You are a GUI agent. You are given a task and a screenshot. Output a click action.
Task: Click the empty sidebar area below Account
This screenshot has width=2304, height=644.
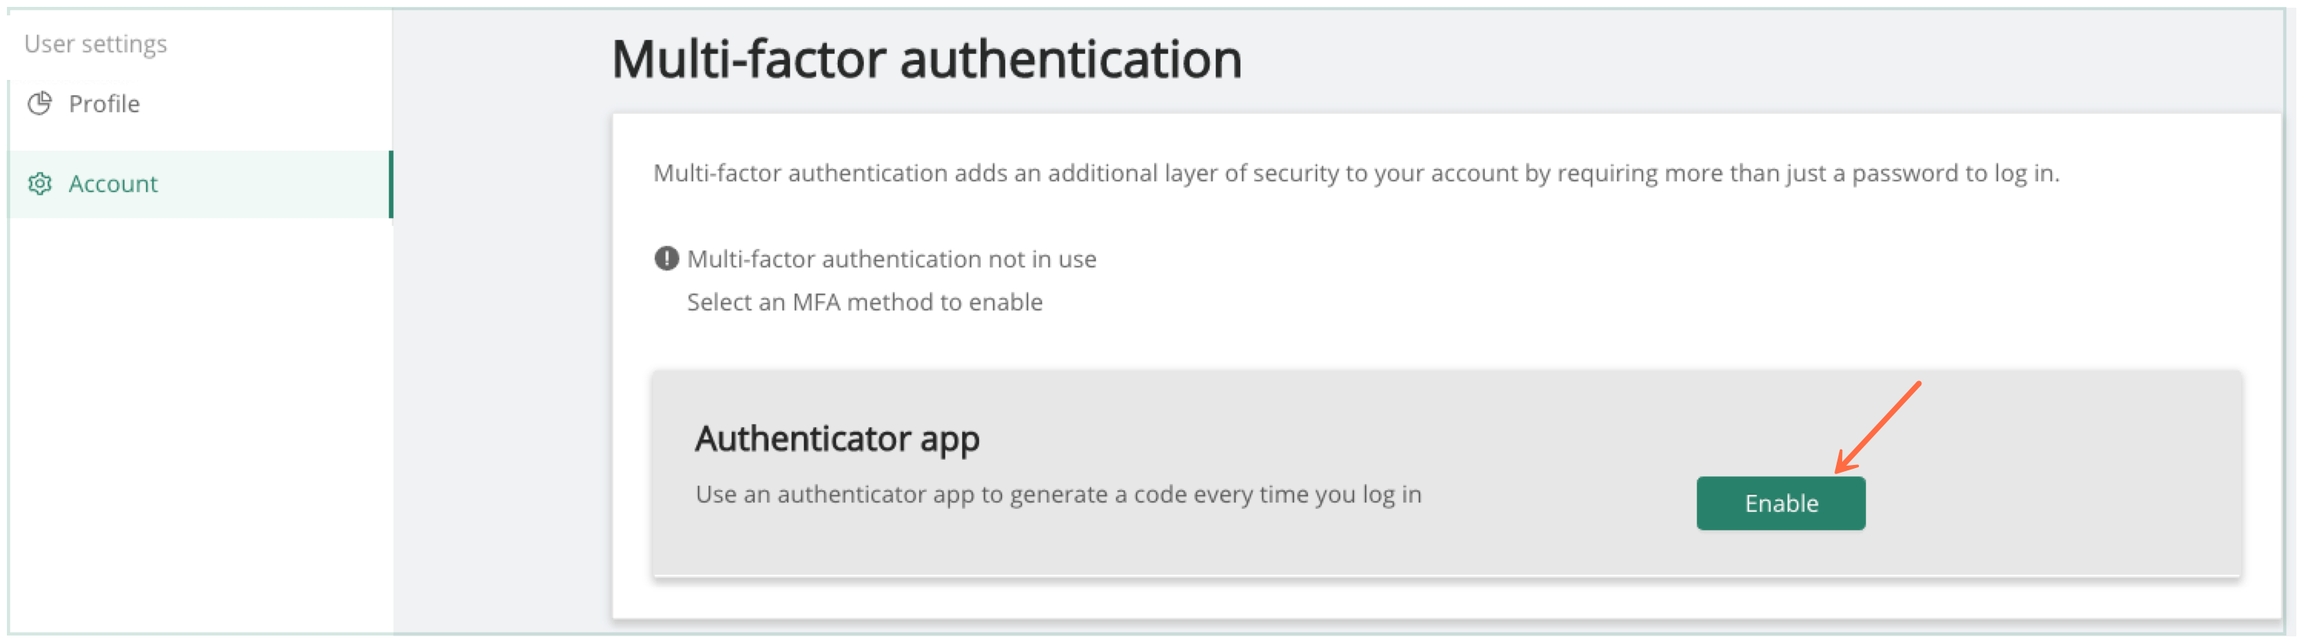tap(200, 420)
